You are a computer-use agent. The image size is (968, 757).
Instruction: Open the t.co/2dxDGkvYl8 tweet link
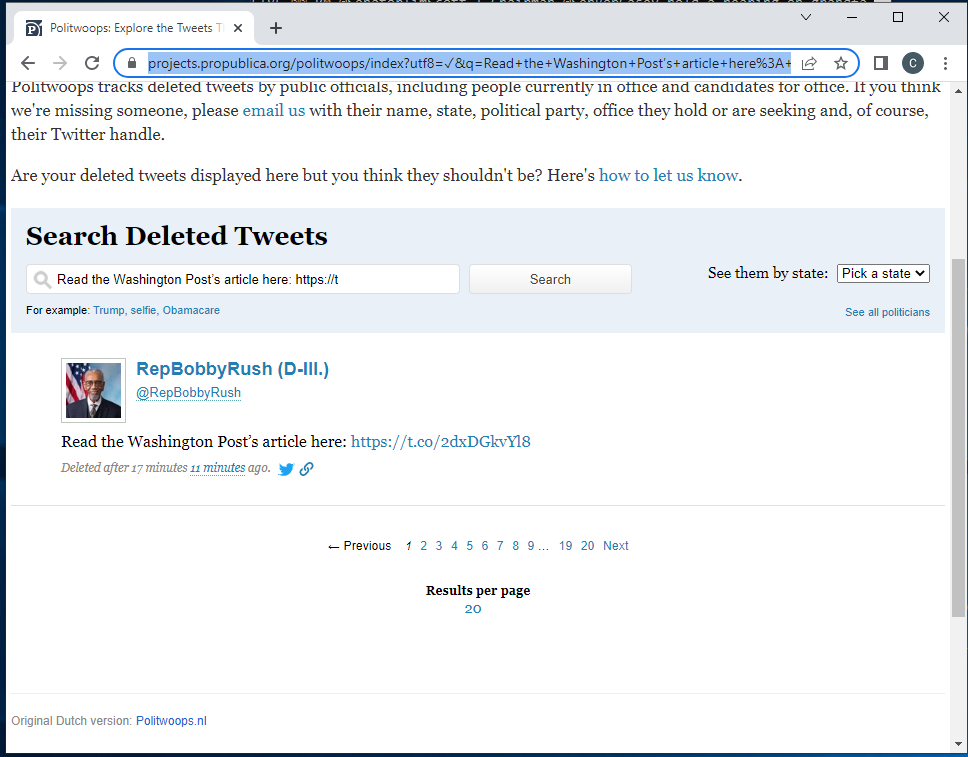coord(440,441)
